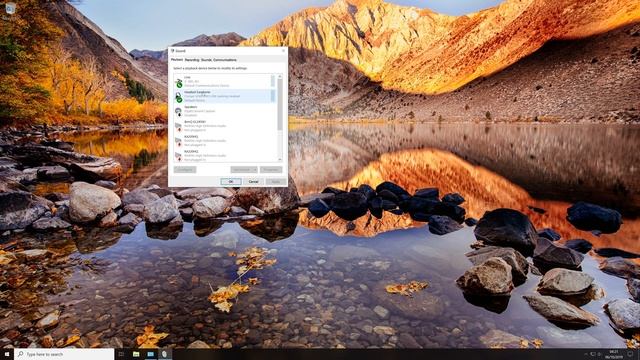Click the taskbar search box

[x=64, y=354]
